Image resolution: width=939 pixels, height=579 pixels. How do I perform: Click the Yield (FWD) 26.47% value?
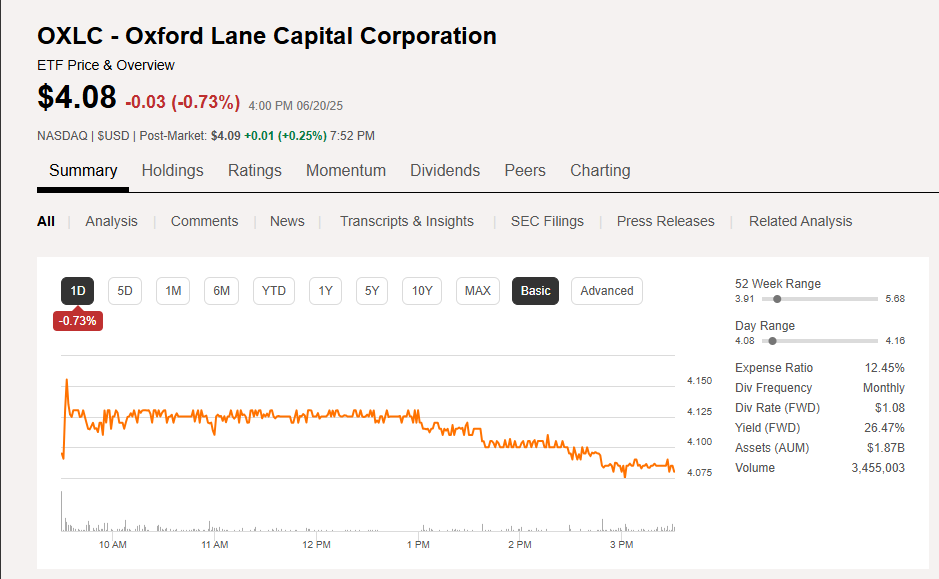click(x=884, y=428)
